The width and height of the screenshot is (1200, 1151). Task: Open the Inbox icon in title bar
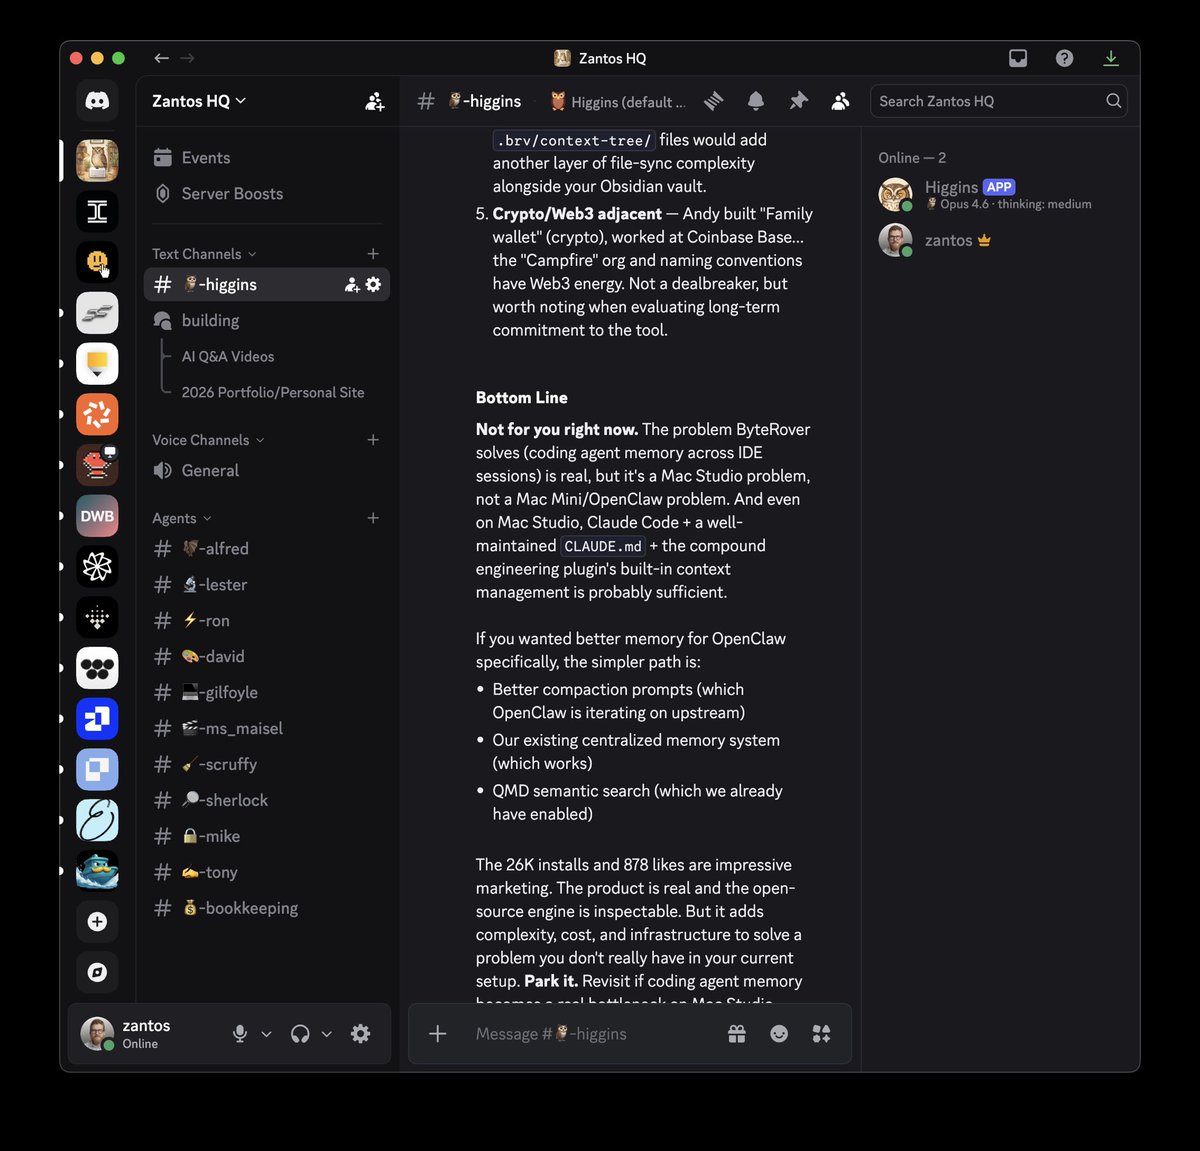pos(1018,58)
